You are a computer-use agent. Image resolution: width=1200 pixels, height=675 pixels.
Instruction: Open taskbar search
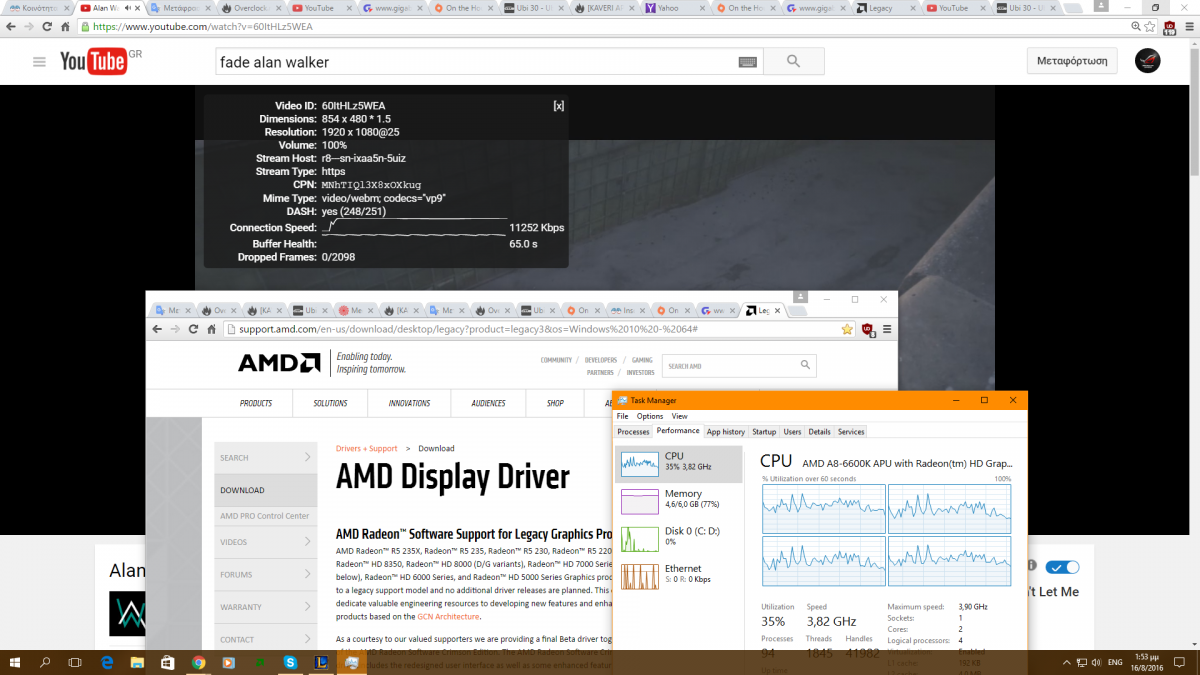(46, 662)
